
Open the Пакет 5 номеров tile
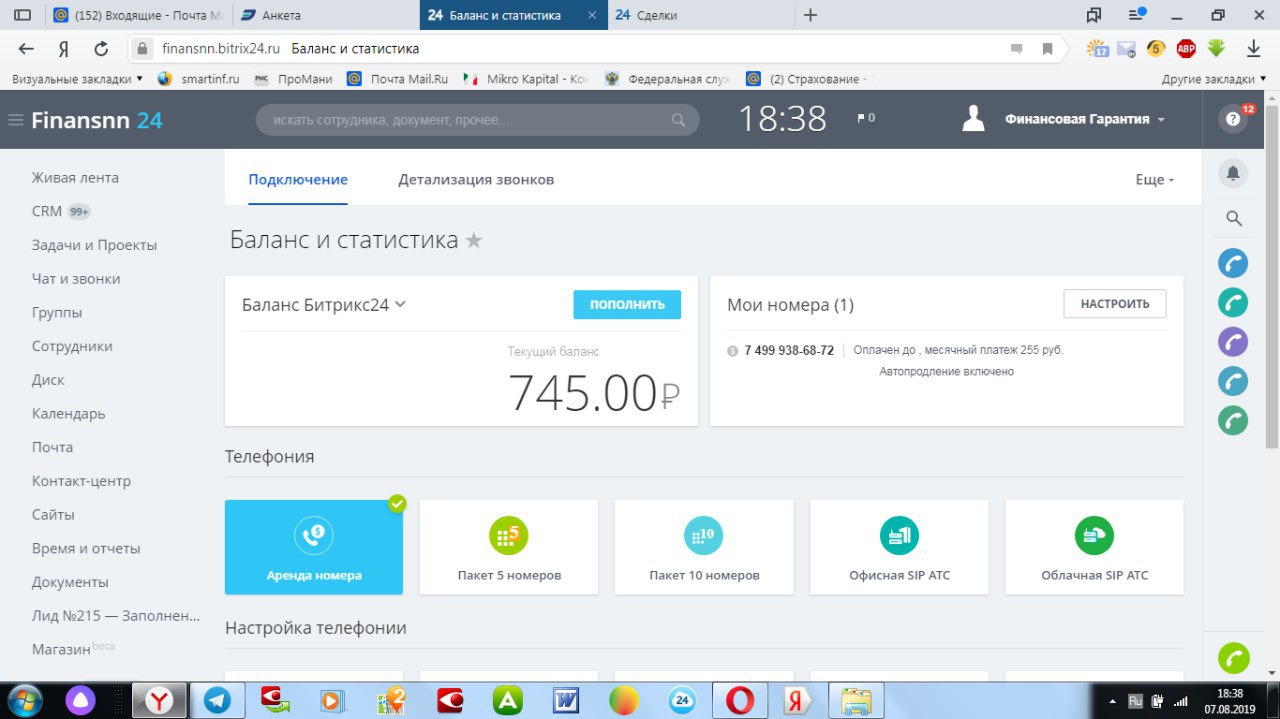point(509,547)
